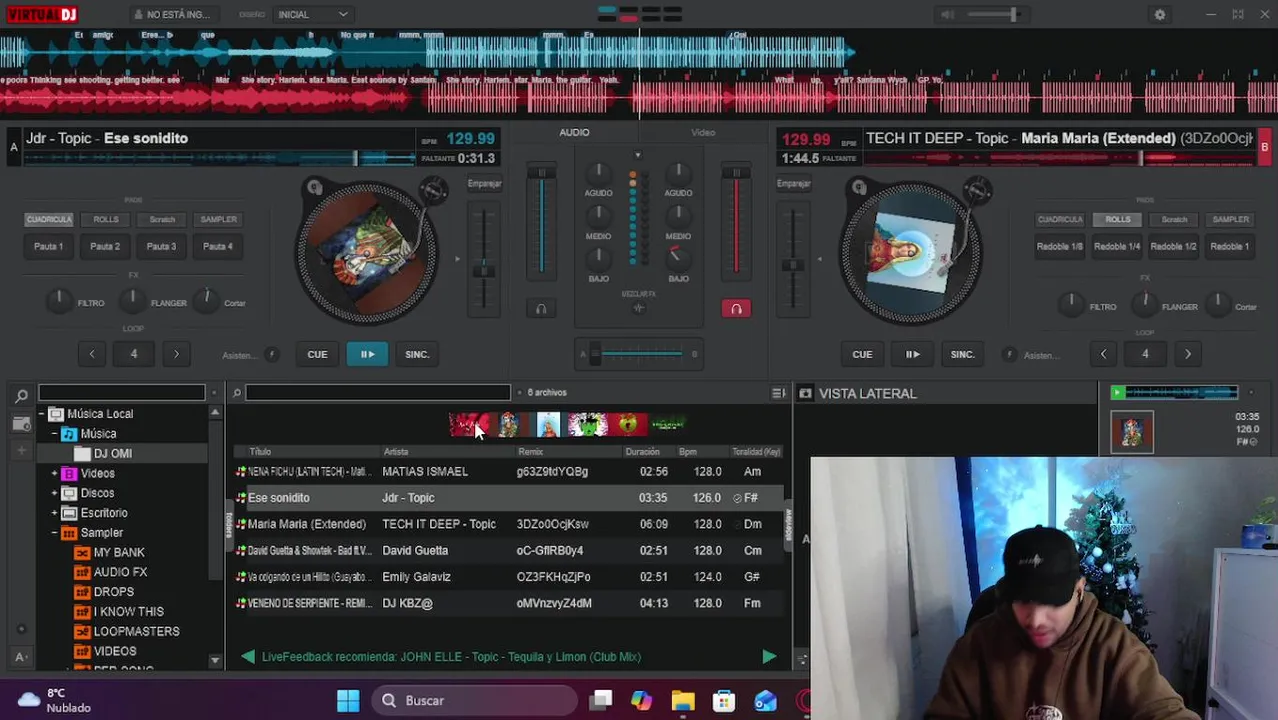
Task: Click the crossfader slider
Action: click(x=640, y=354)
